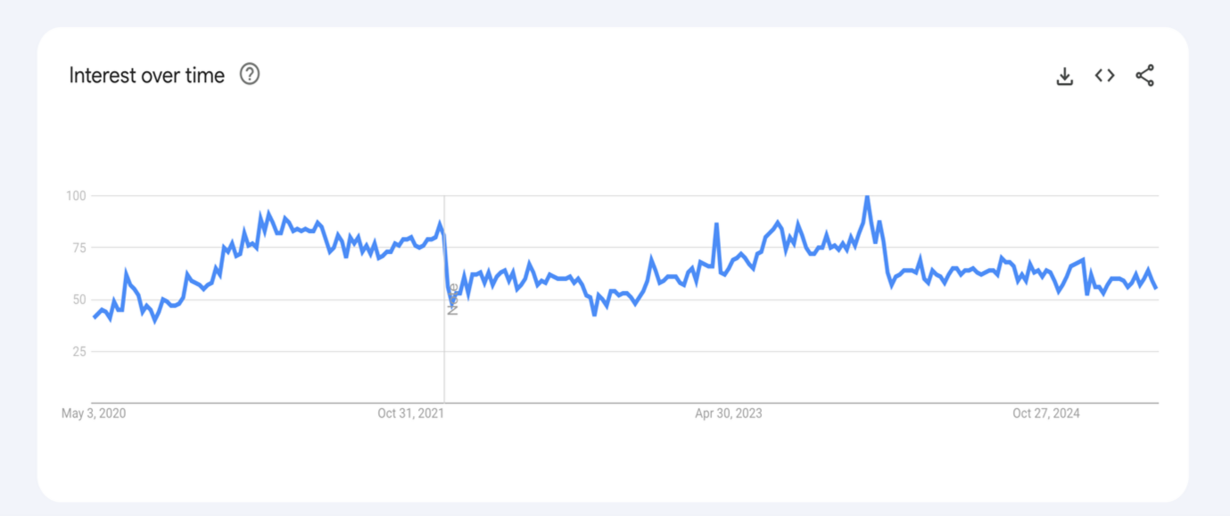Click the May 3, 2020 axis label
Screen dimensions: 1230x516
(x=94, y=414)
